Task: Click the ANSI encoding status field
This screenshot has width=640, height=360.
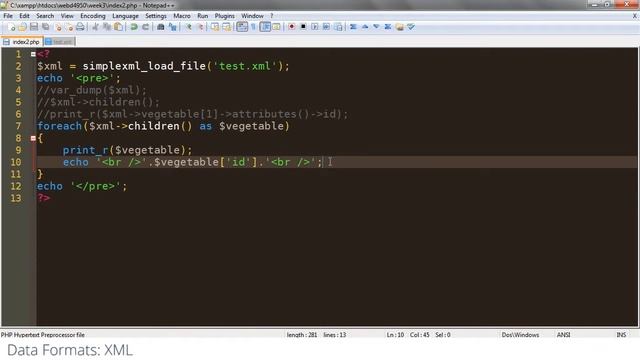Action: (564, 335)
